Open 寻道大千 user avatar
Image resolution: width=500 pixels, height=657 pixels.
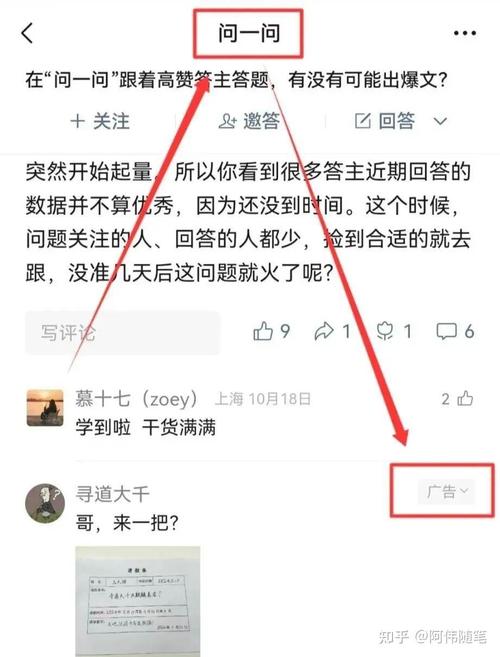[45, 503]
